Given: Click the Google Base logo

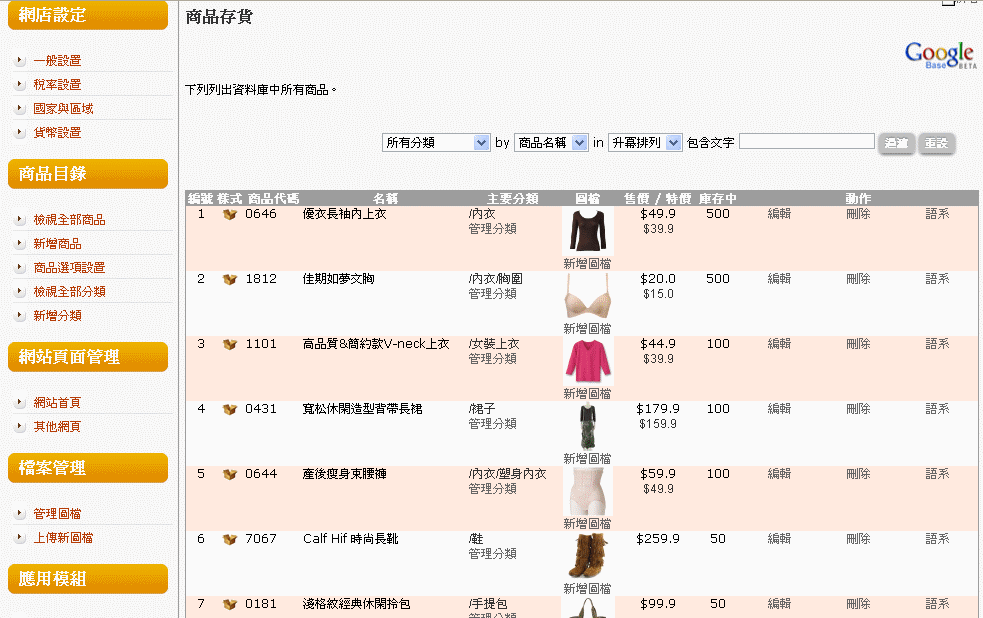Looking at the screenshot, I should (939, 55).
